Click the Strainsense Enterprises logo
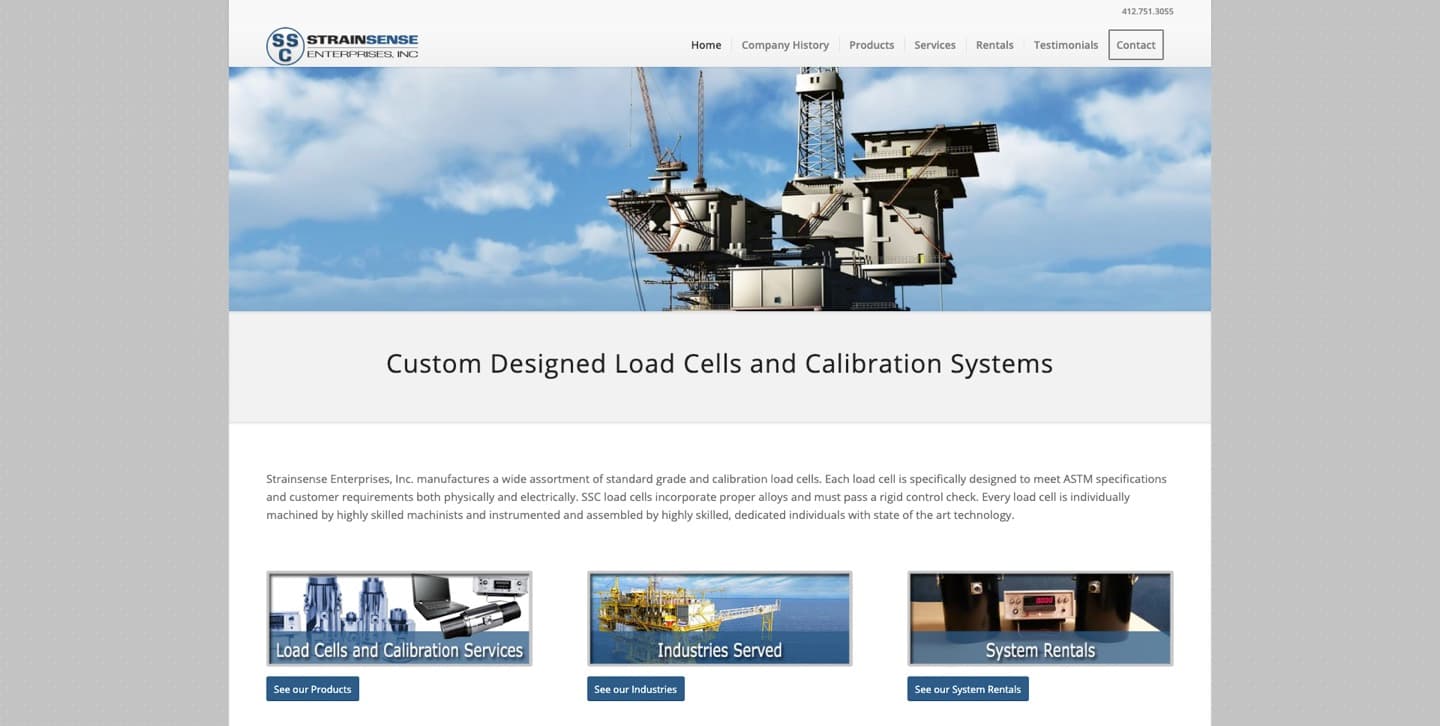The image size is (1440, 726). (342, 46)
